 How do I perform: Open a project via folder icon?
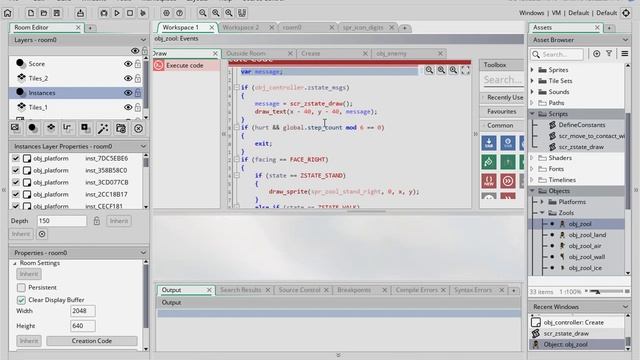(x=44, y=13)
